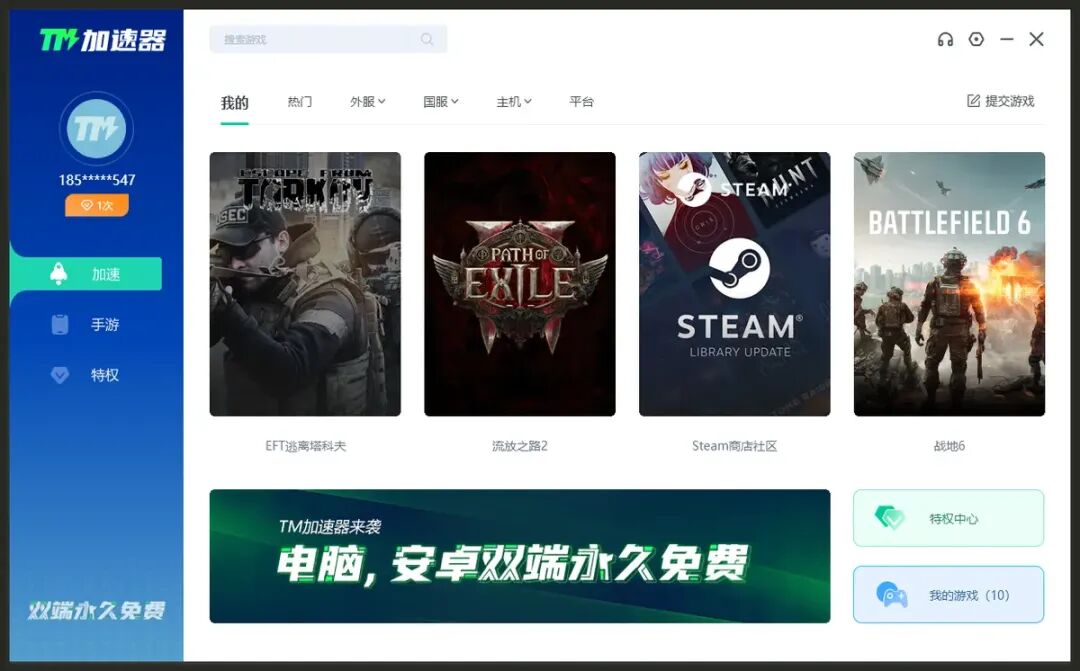Select the 加速 sidebar item

tap(86, 274)
